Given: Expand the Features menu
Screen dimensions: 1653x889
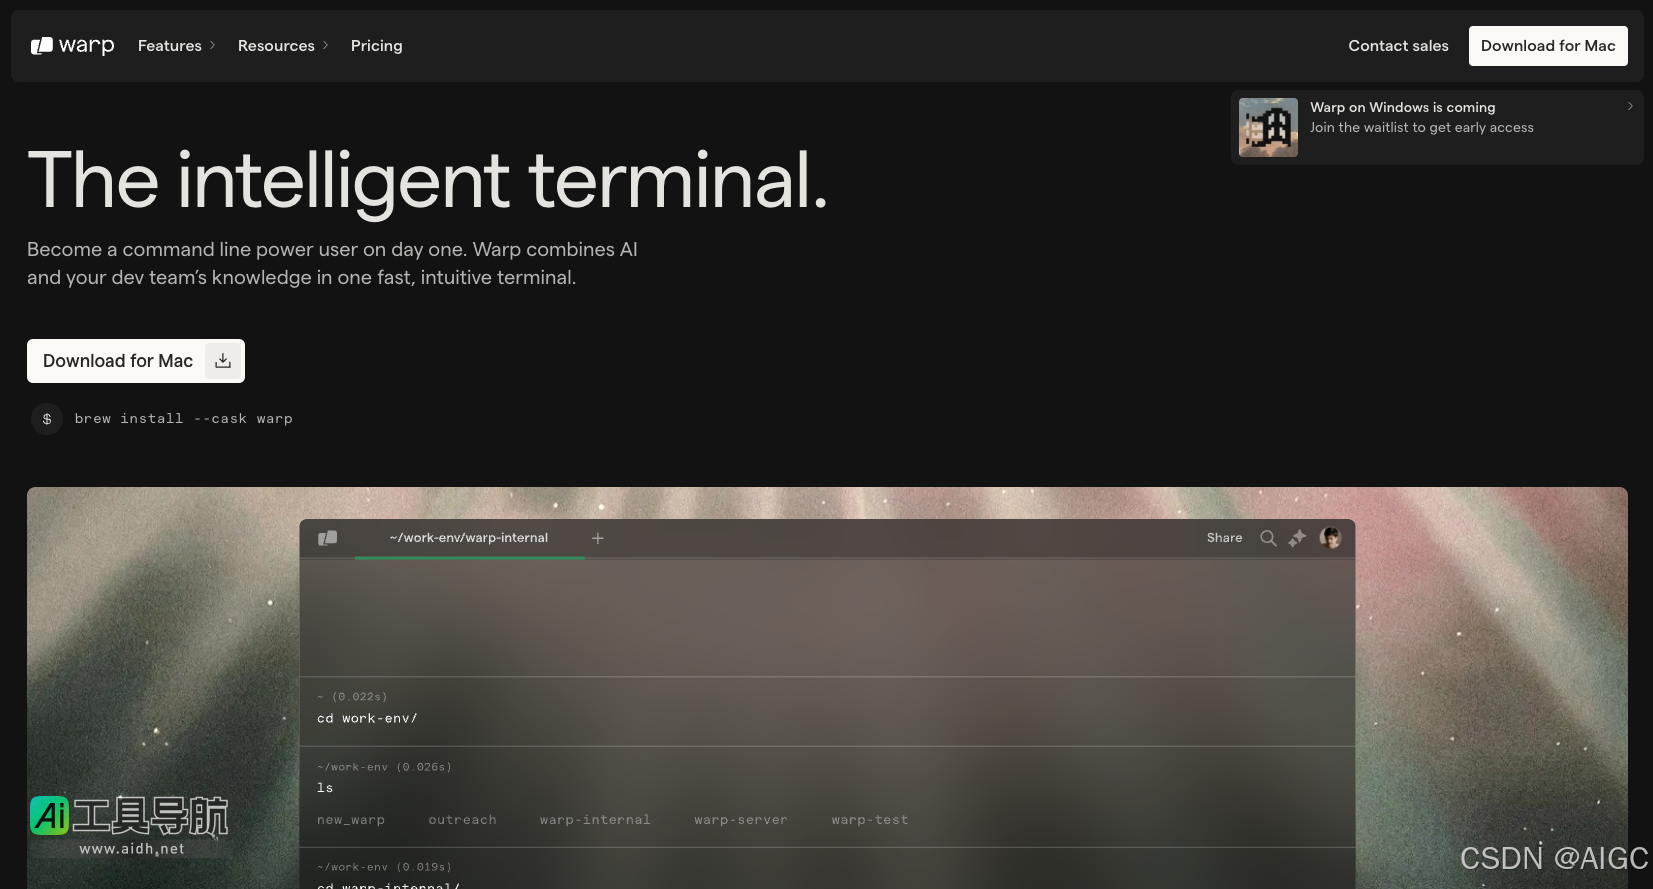Looking at the screenshot, I should (176, 46).
